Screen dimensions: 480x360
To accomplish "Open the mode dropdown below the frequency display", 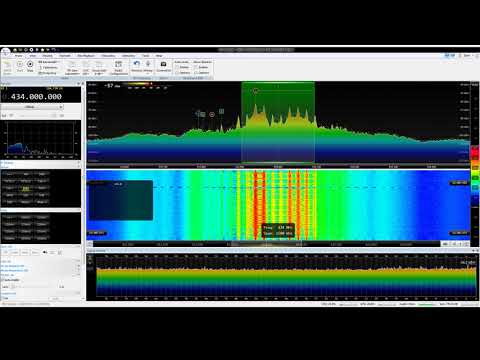I will point(32,107).
